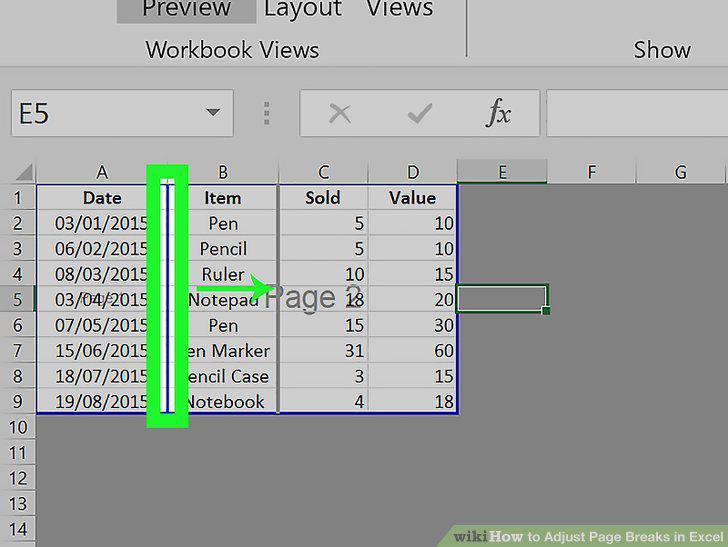728x547 pixels.
Task: Click the Page Layout view button
Action: point(303,9)
